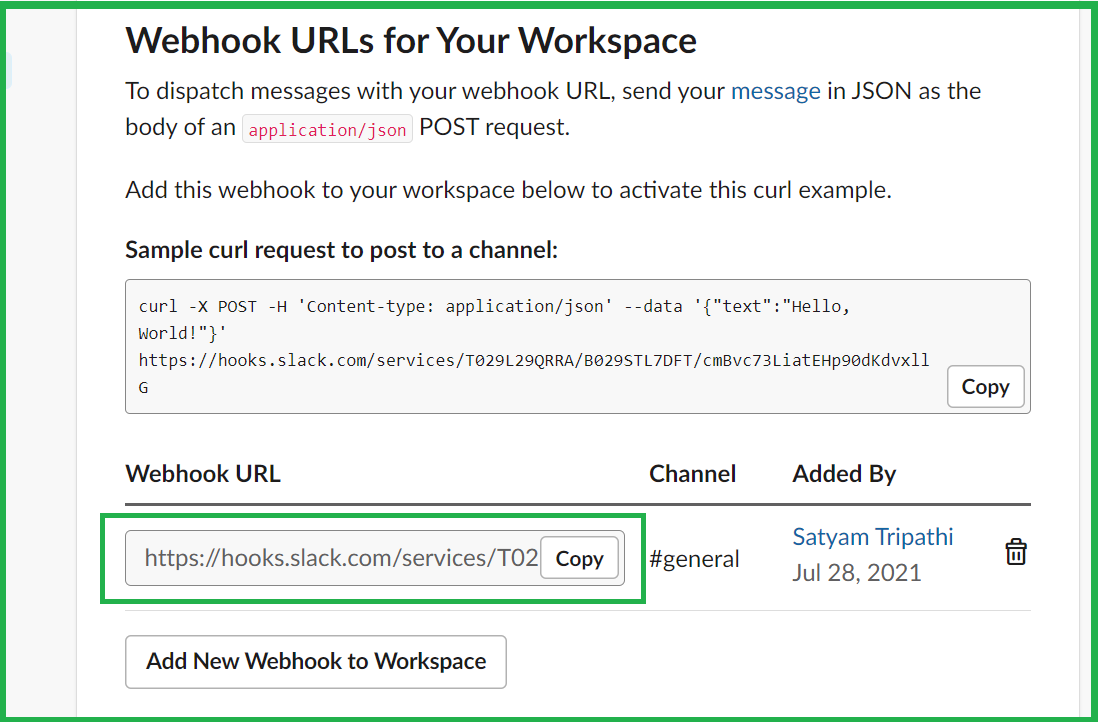Open the 'message' documentation link
1098x722 pixels.
click(x=775, y=91)
